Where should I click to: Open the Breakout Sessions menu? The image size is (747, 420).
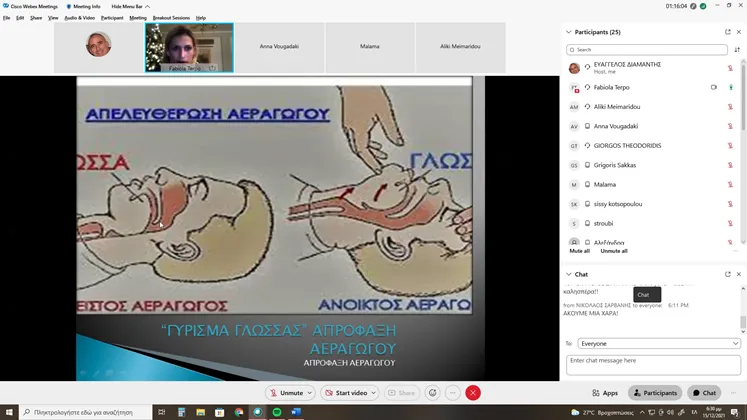(x=171, y=18)
